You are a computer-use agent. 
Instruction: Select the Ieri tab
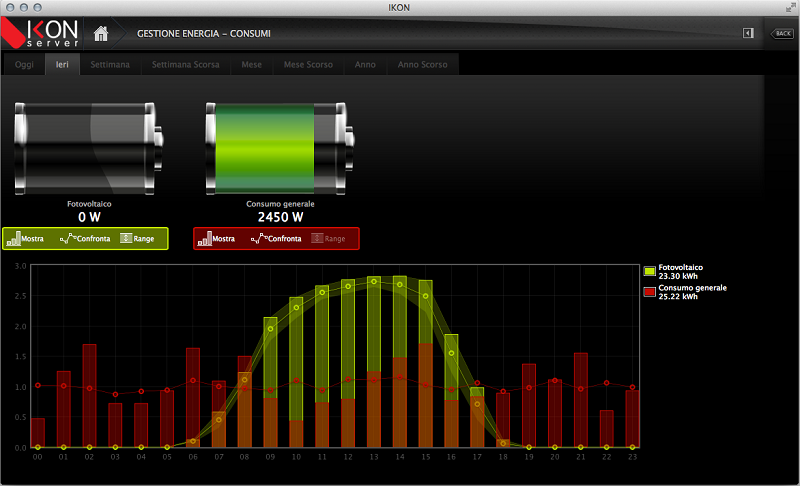pyautogui.click(x=62, y=64)
